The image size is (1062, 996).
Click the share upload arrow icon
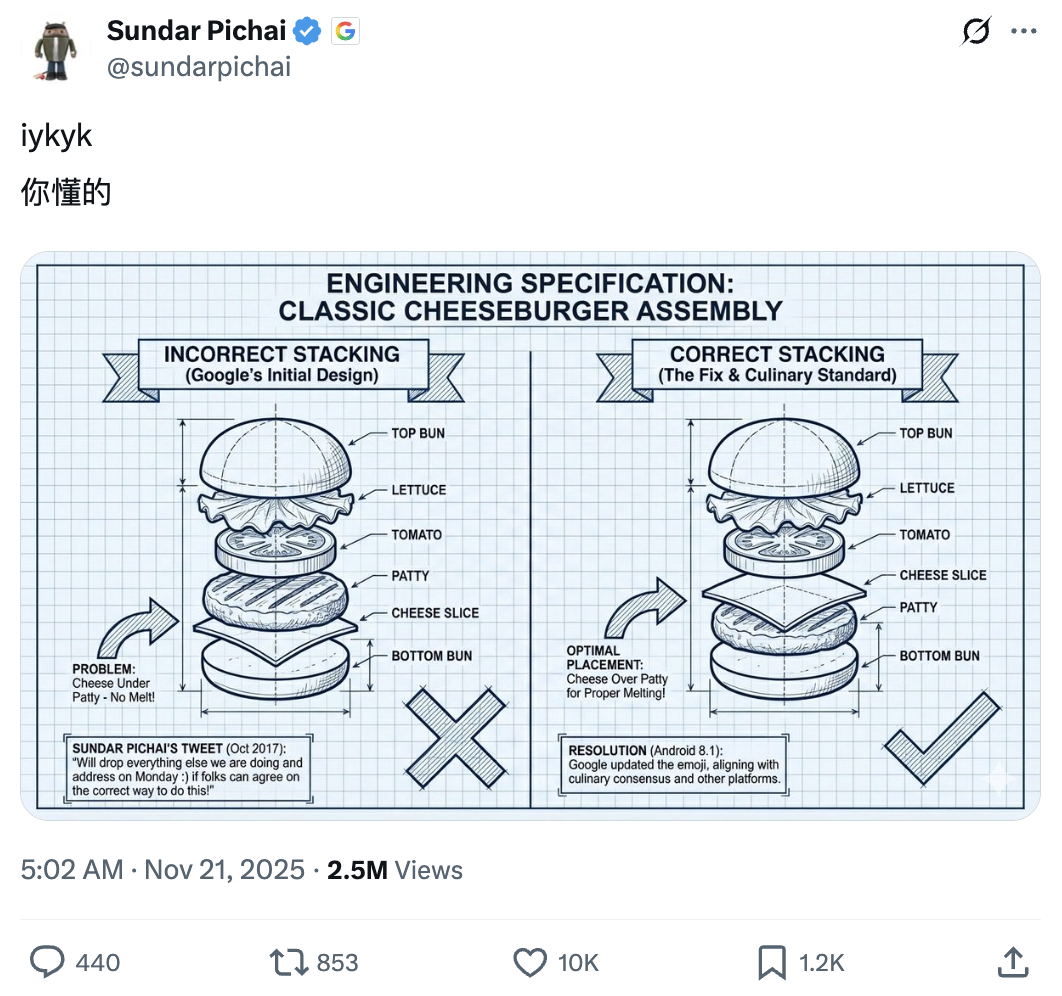click(x=1013, y=962)
